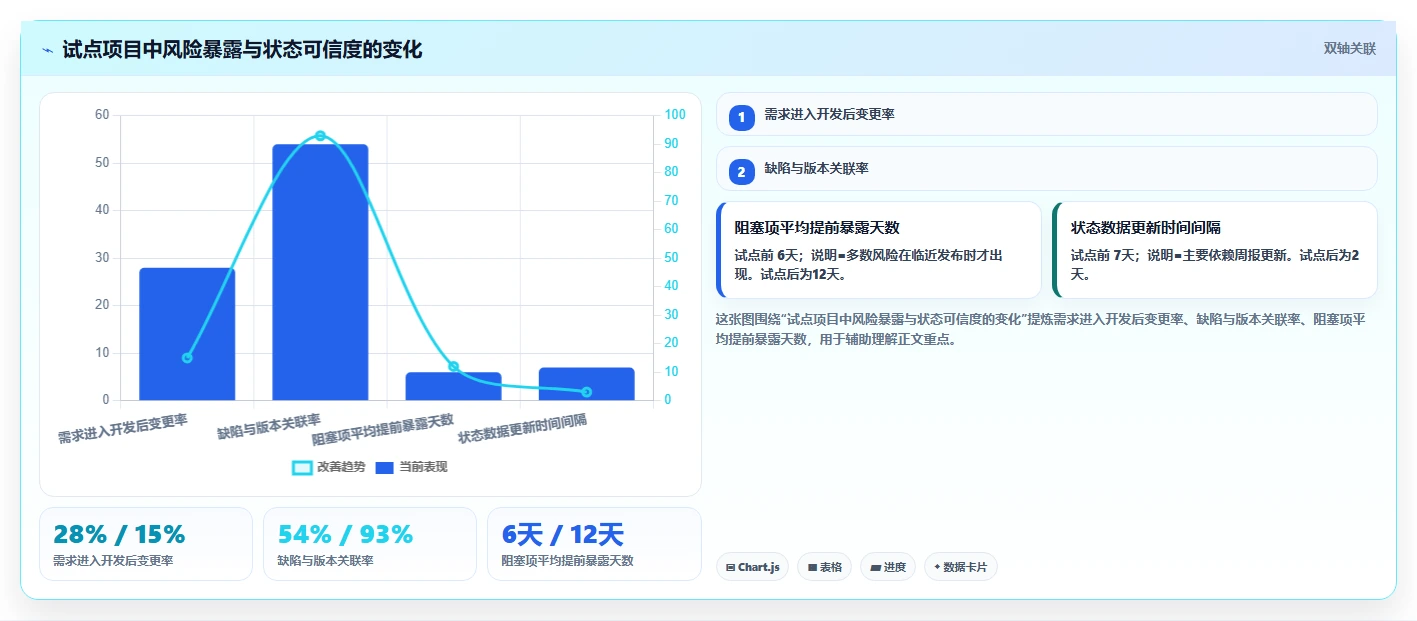Click the 双轴关联 label in header
This screenshot has width=1417, height=621.
[x=1350, y=49]
